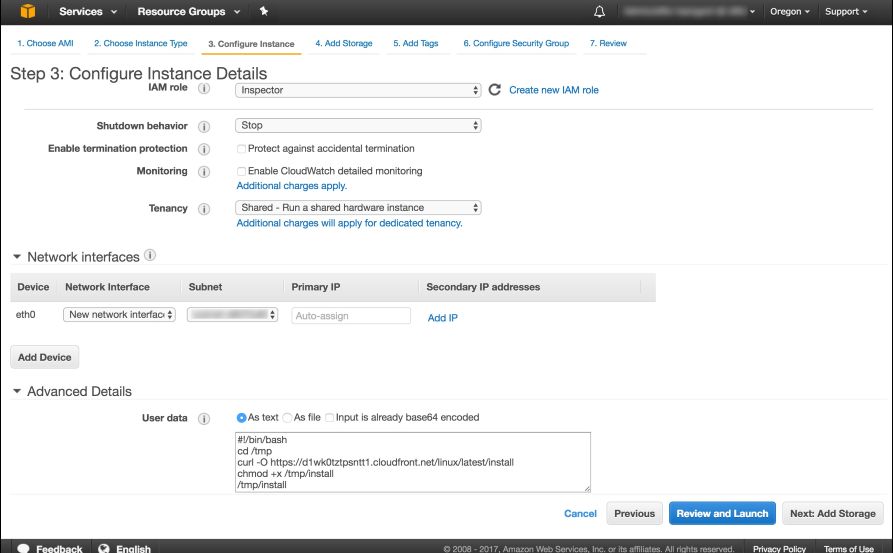Click the Review and Launch button
Image resolution: width=893 pixels, height=553 pixels.
722,513
